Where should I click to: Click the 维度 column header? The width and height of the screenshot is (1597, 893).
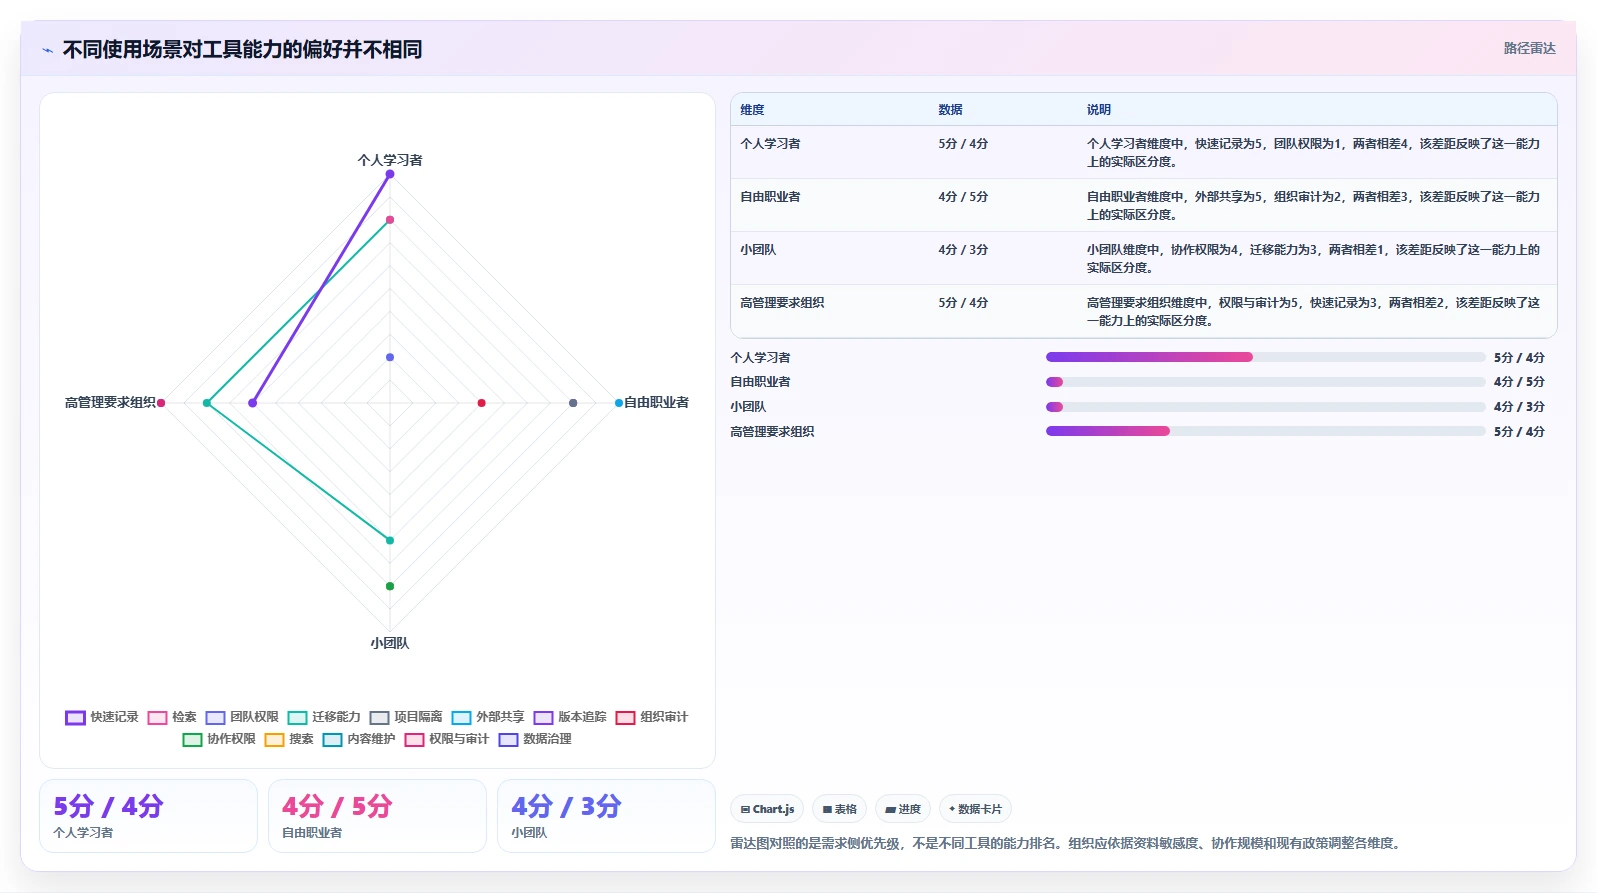pos(752,110)
